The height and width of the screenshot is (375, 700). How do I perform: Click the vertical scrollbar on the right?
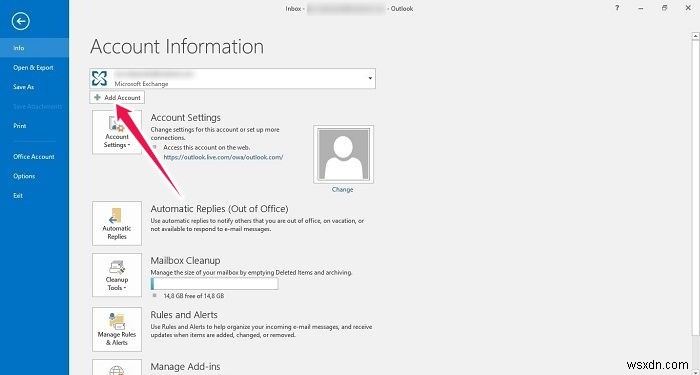click(x=695, y=188)
